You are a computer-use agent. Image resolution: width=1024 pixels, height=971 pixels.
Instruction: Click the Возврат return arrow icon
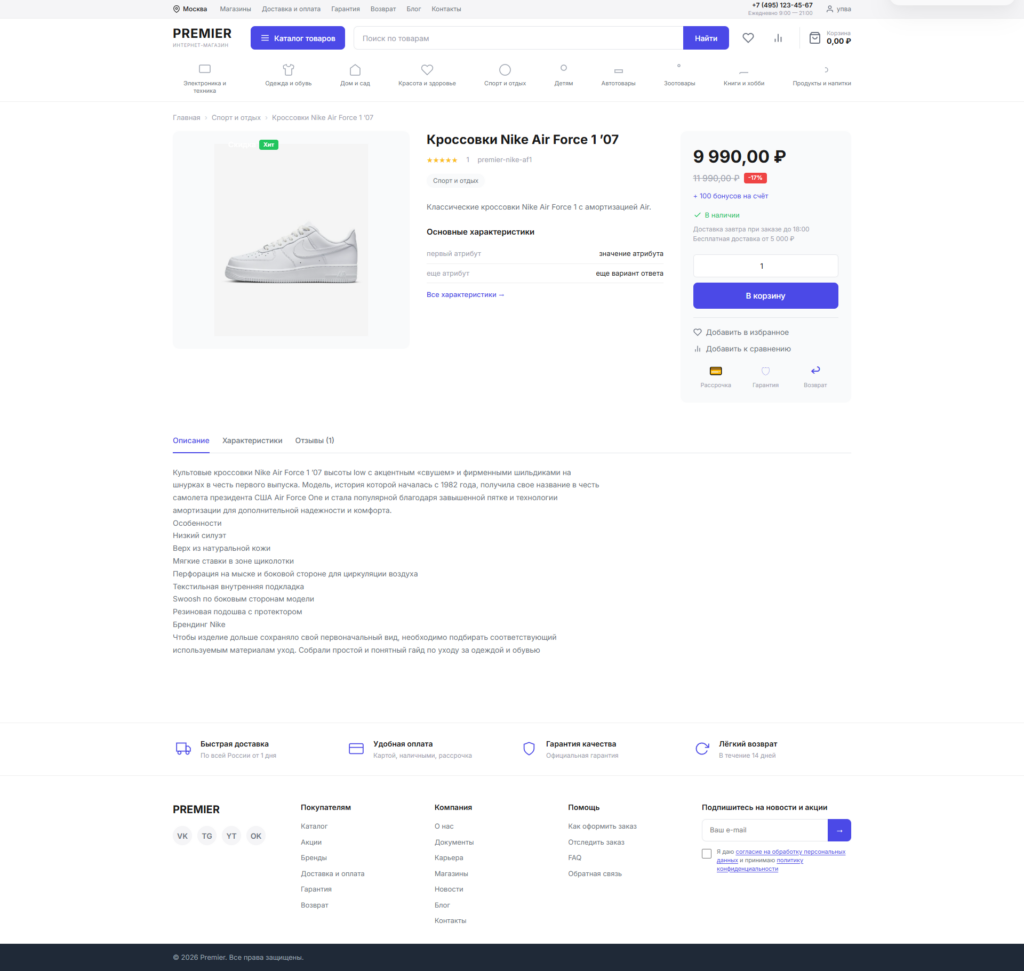point(815,370)
